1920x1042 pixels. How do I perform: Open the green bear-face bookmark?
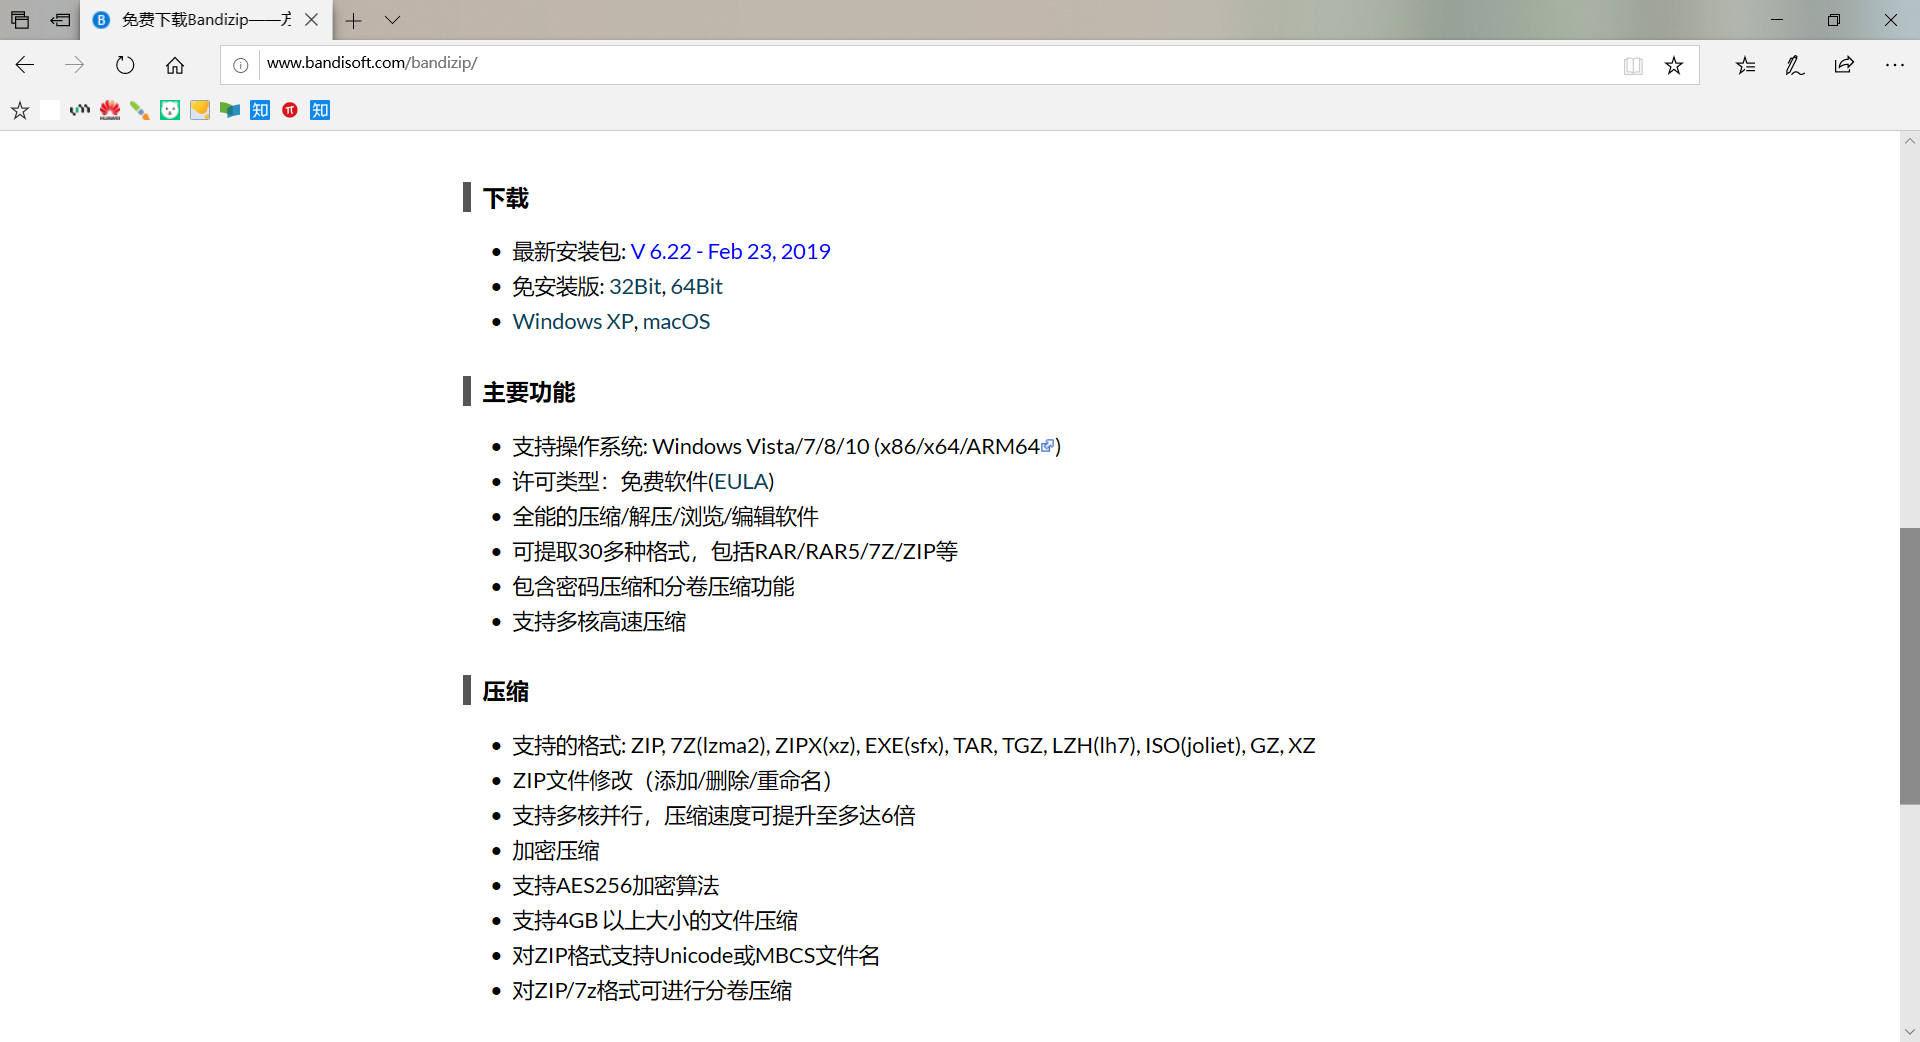click(x=170, y=110)
